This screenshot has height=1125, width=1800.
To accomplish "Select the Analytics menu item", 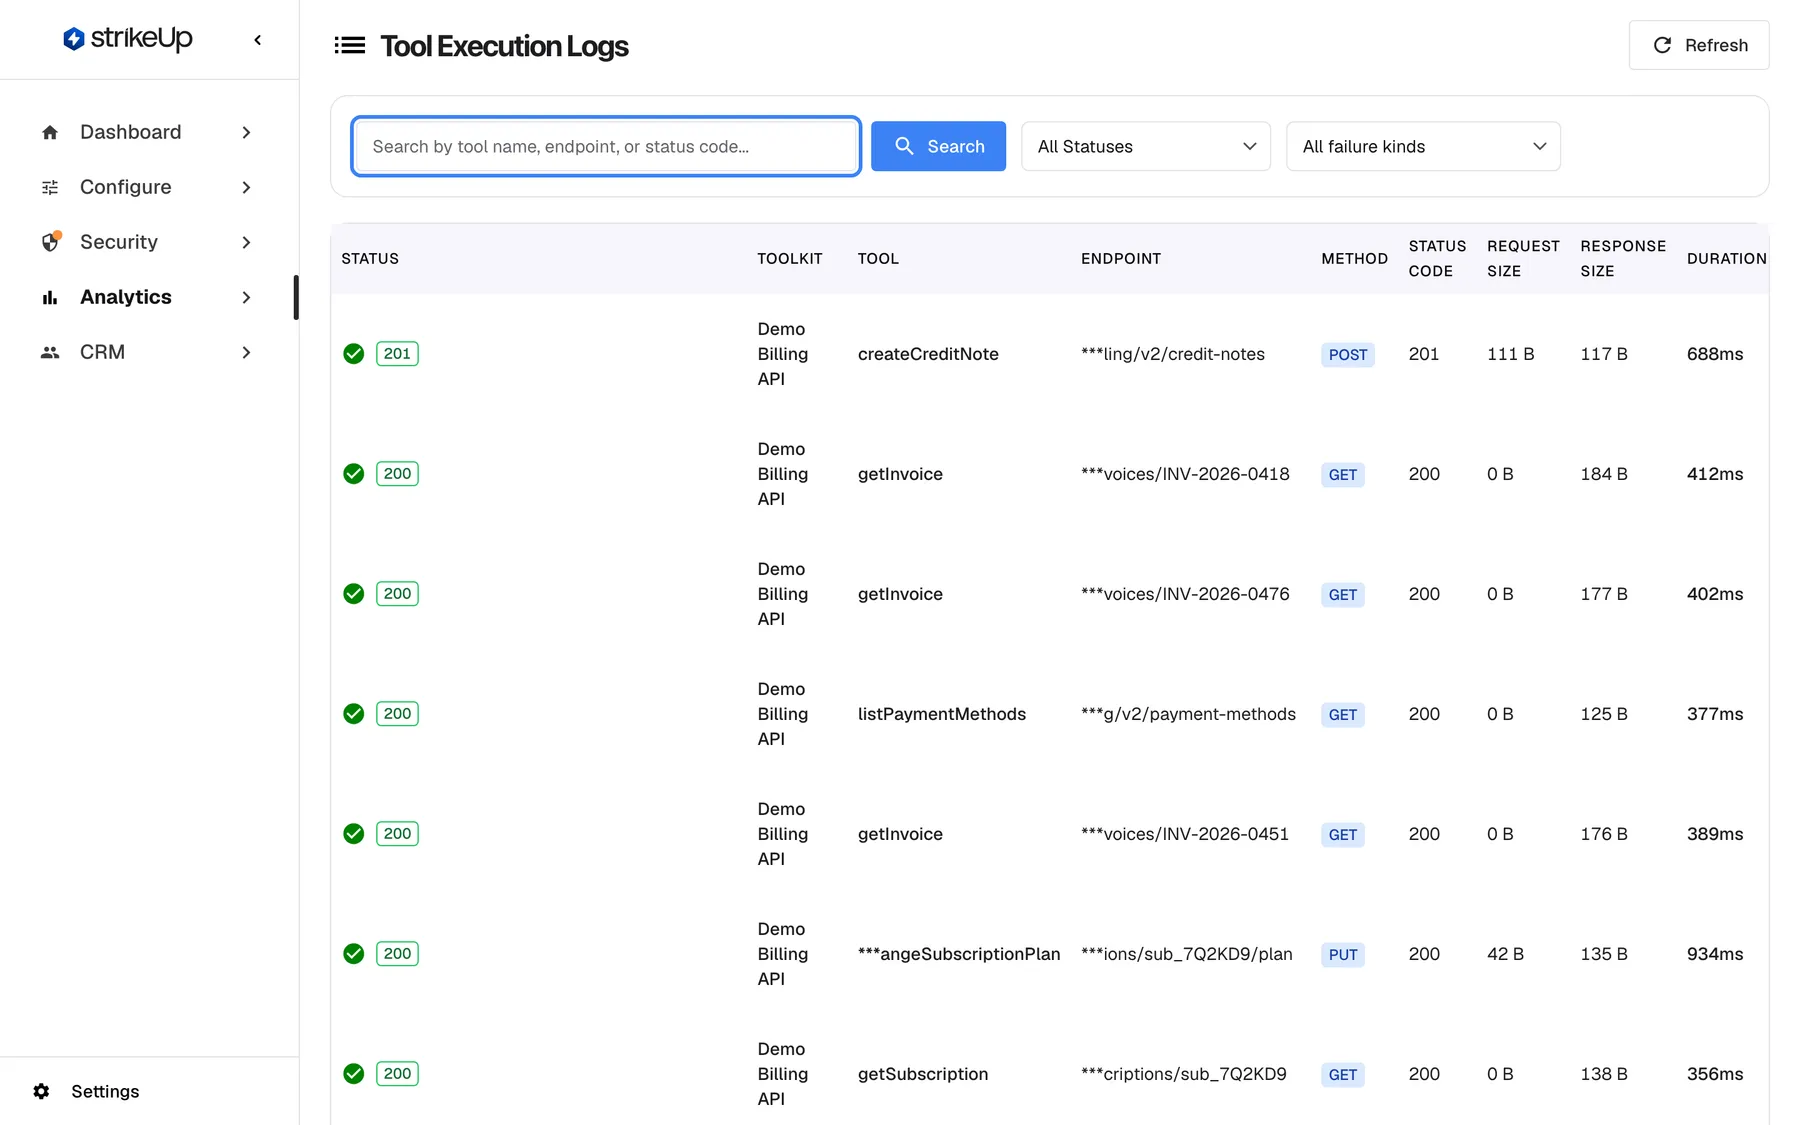I will tap(147, 297).
